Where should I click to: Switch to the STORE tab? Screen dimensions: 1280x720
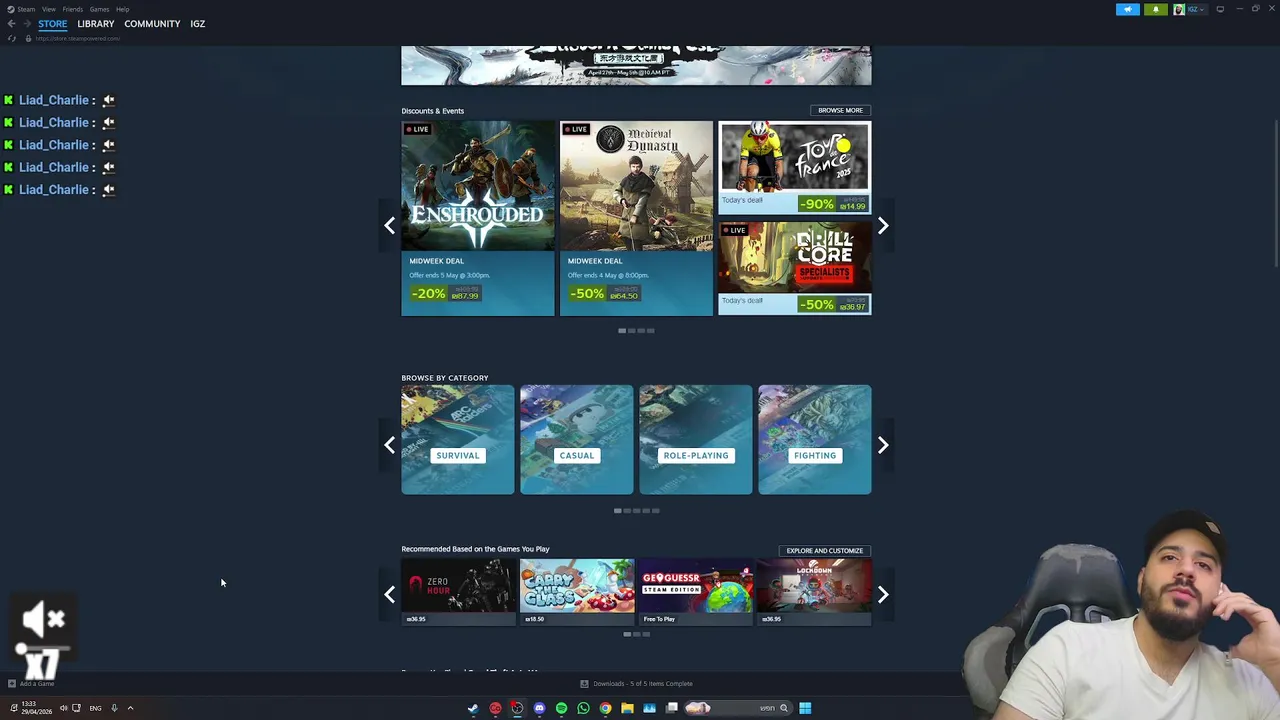click(53, 24)
